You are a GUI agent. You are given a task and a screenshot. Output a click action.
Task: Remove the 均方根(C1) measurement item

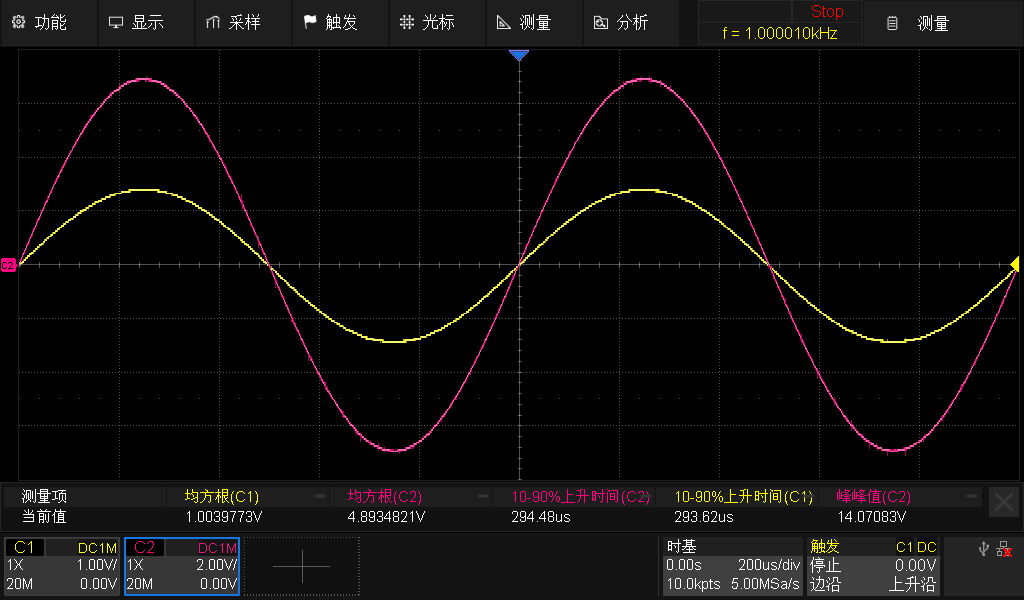coord(320,496)
